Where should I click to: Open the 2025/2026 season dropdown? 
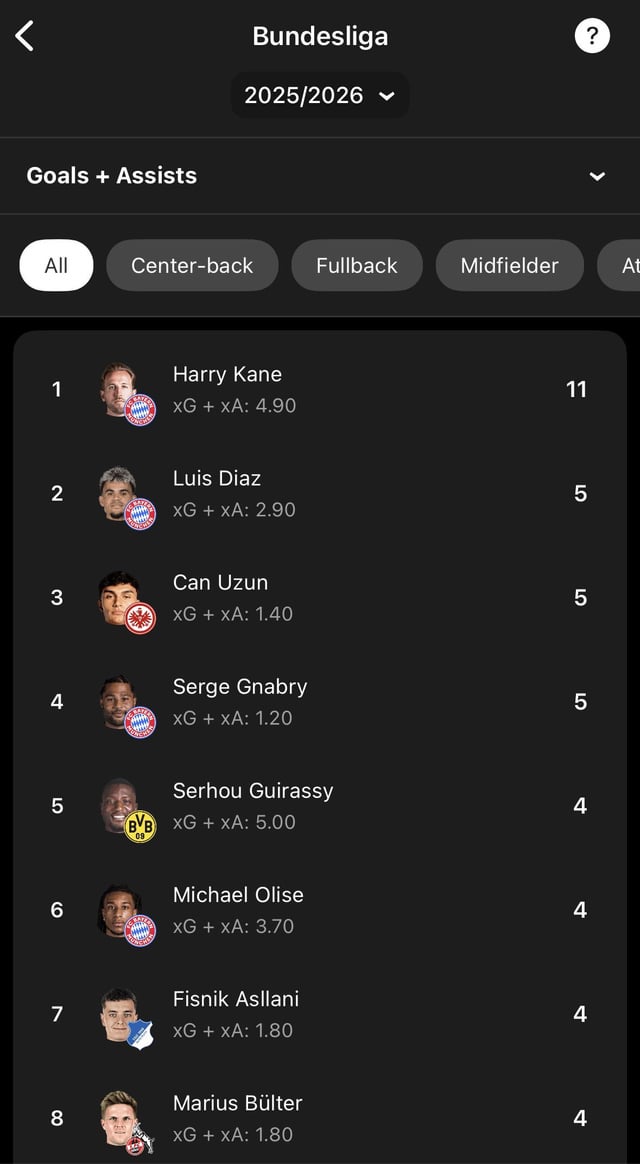click(x=320, y=96)
